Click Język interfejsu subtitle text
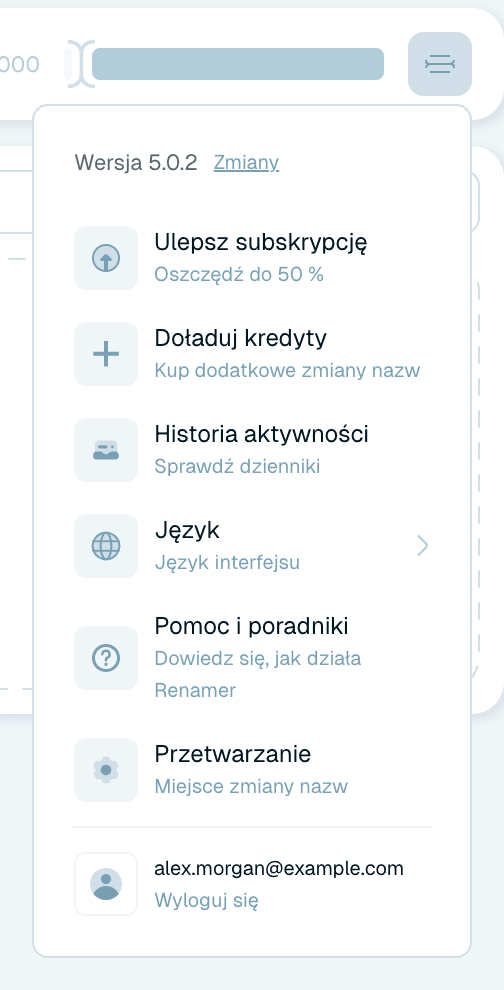Viewport: 504px width, 990px height. [x=227, y=563]
